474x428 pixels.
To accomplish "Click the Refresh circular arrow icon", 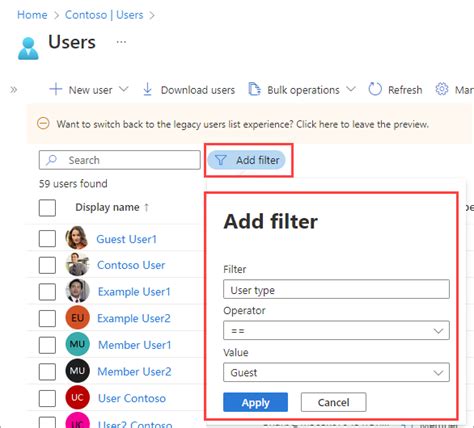I will (375, 89).
